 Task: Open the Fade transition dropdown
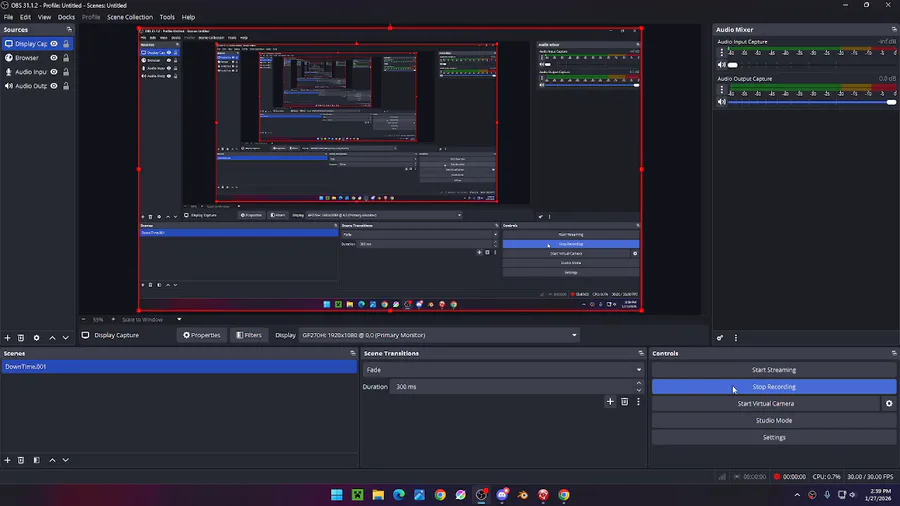click(x=503, y=369)
